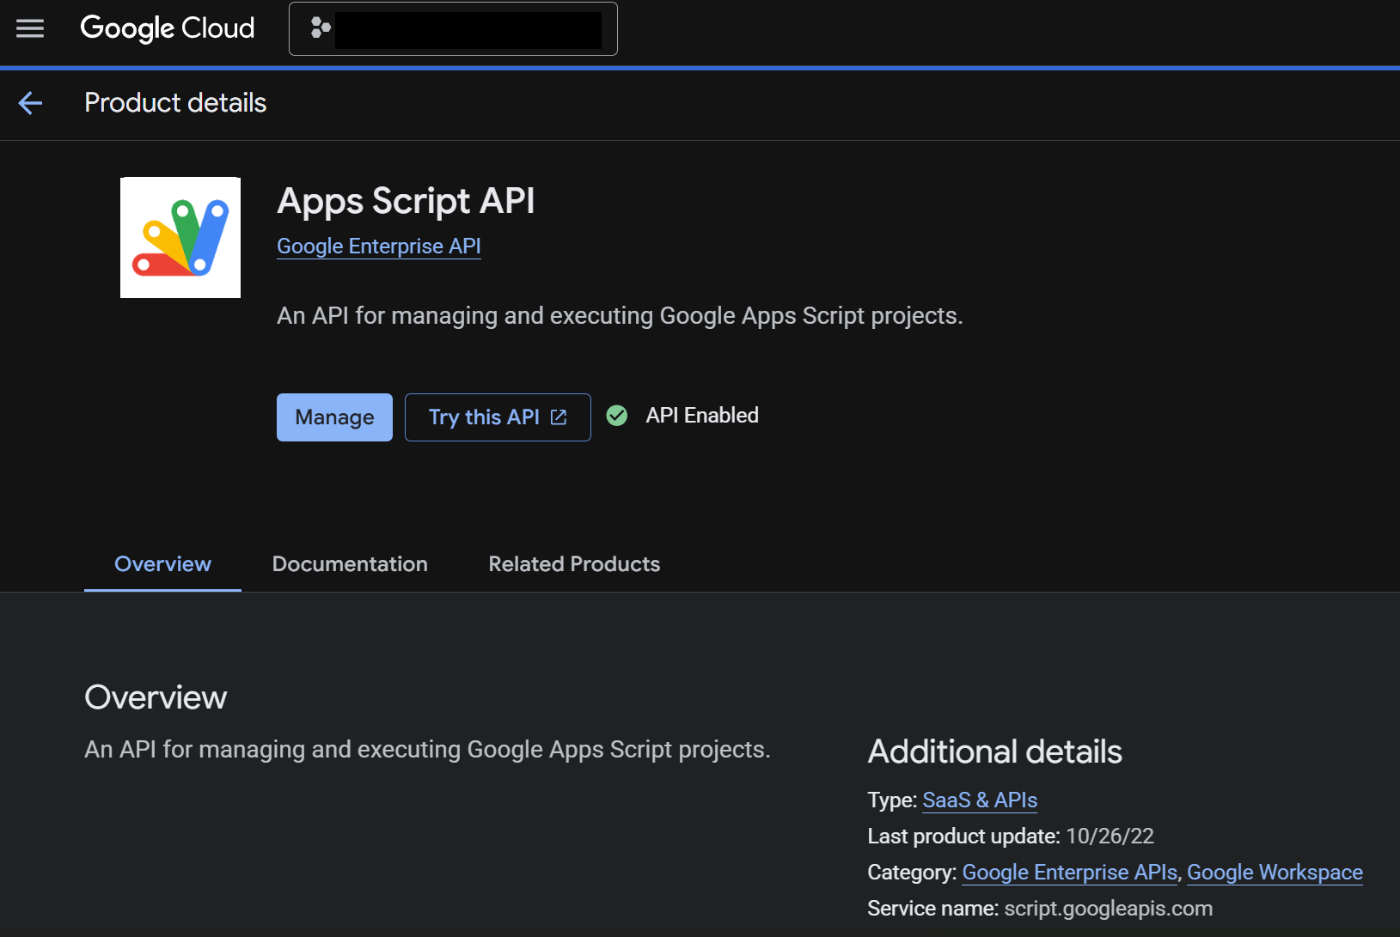Click the Google Cloud logo
Viewport: 1400px width, 937px height.
point(167,28)
